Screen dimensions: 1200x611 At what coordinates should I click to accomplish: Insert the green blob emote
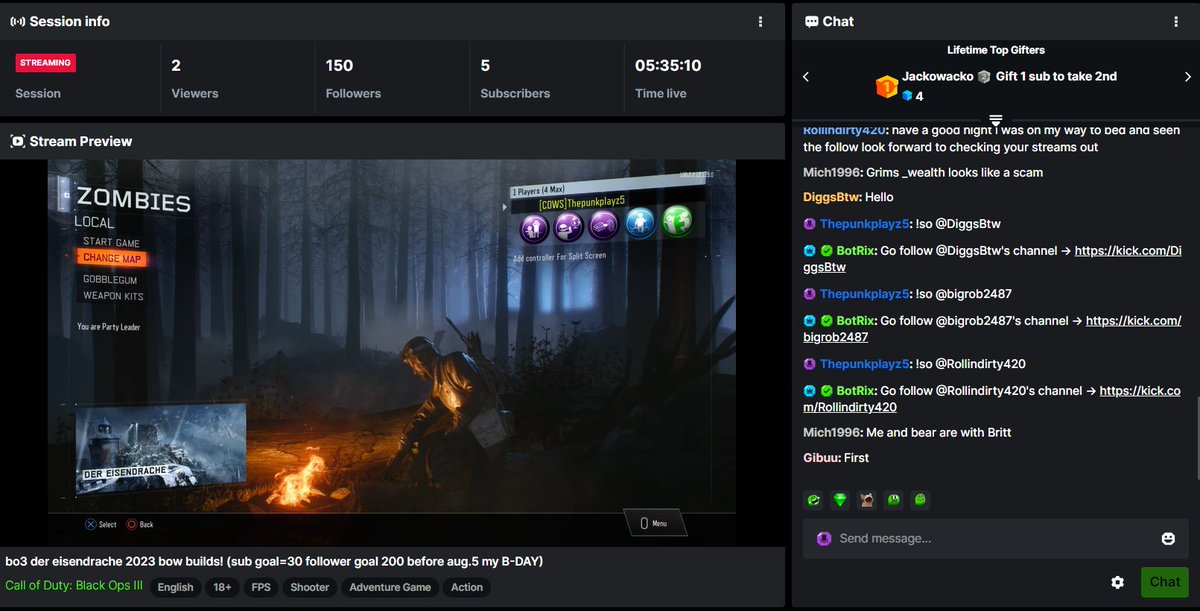[x=919, y=499]
